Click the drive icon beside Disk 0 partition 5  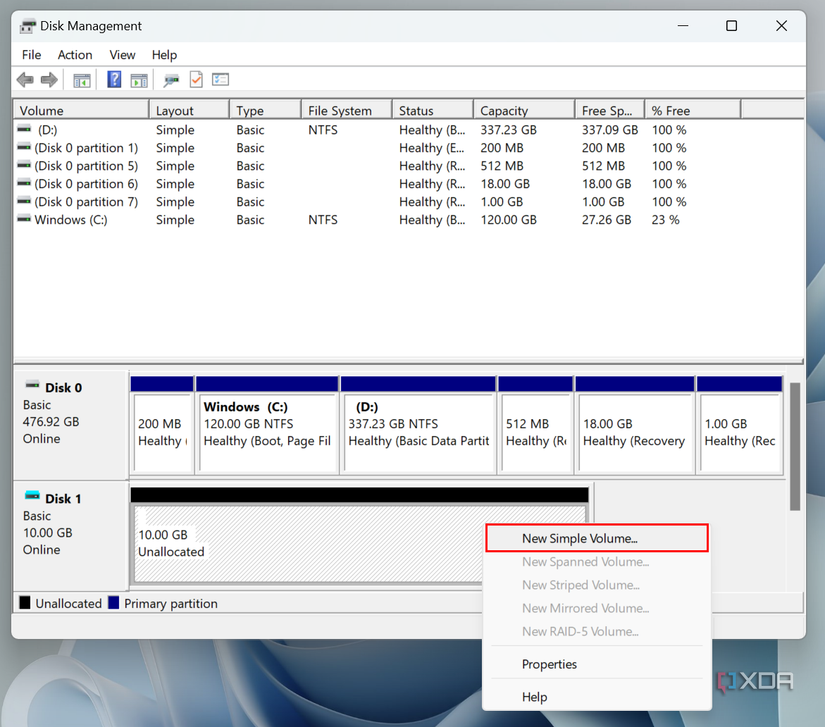24,165
